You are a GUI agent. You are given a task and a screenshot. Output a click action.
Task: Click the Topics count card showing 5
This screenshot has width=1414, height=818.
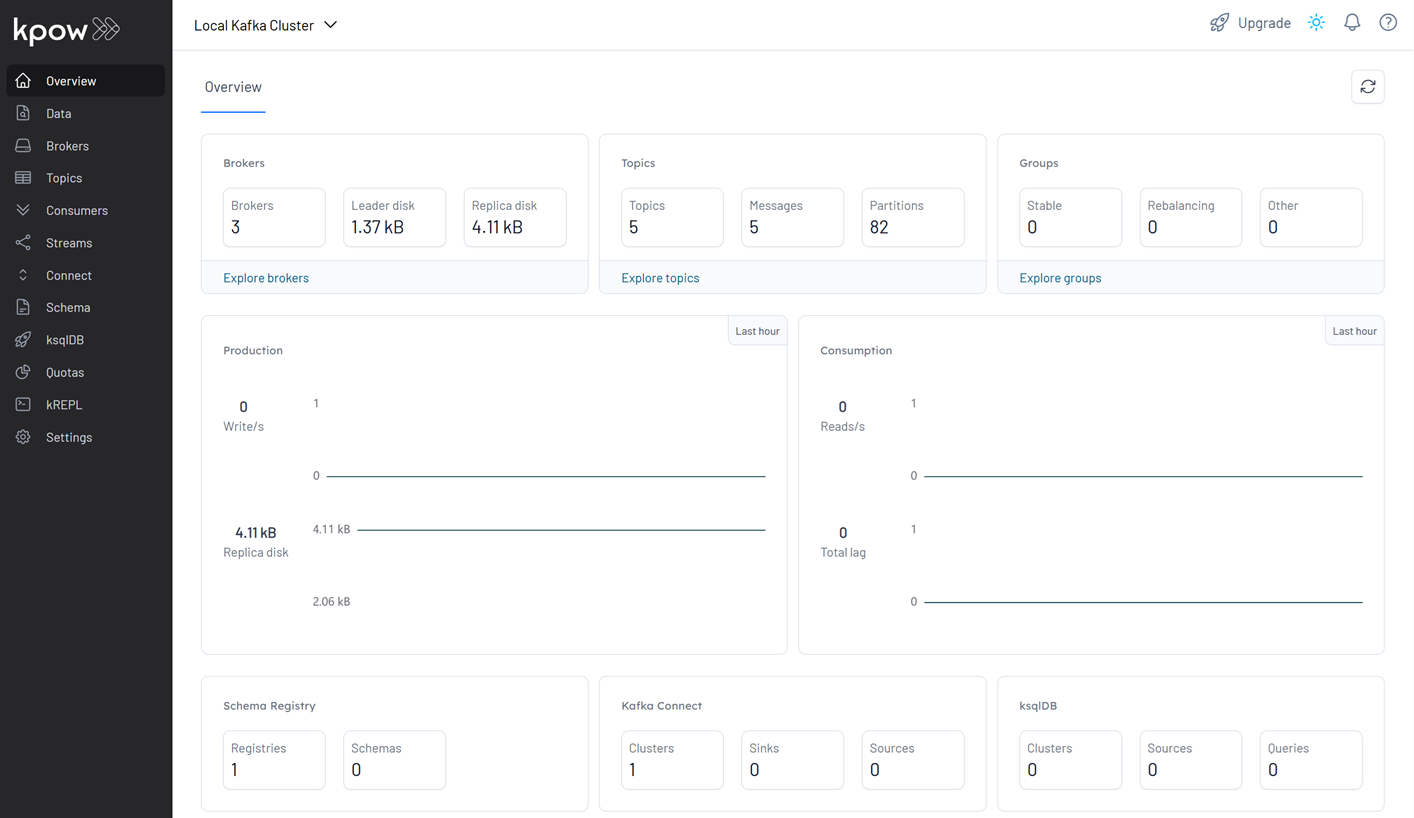tap(672, 217)
